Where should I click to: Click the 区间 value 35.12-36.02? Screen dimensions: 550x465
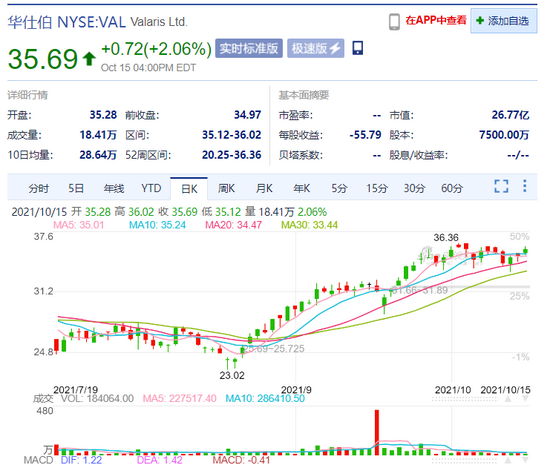click(232, 135)
